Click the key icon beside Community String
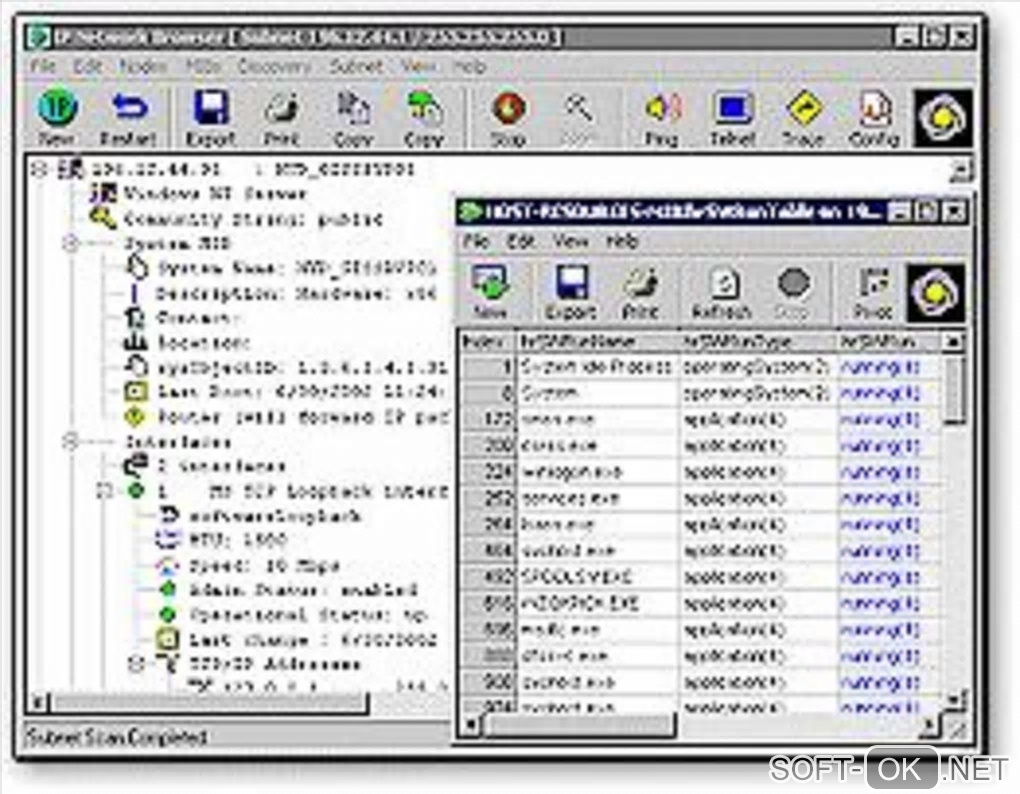 (103, 219)
